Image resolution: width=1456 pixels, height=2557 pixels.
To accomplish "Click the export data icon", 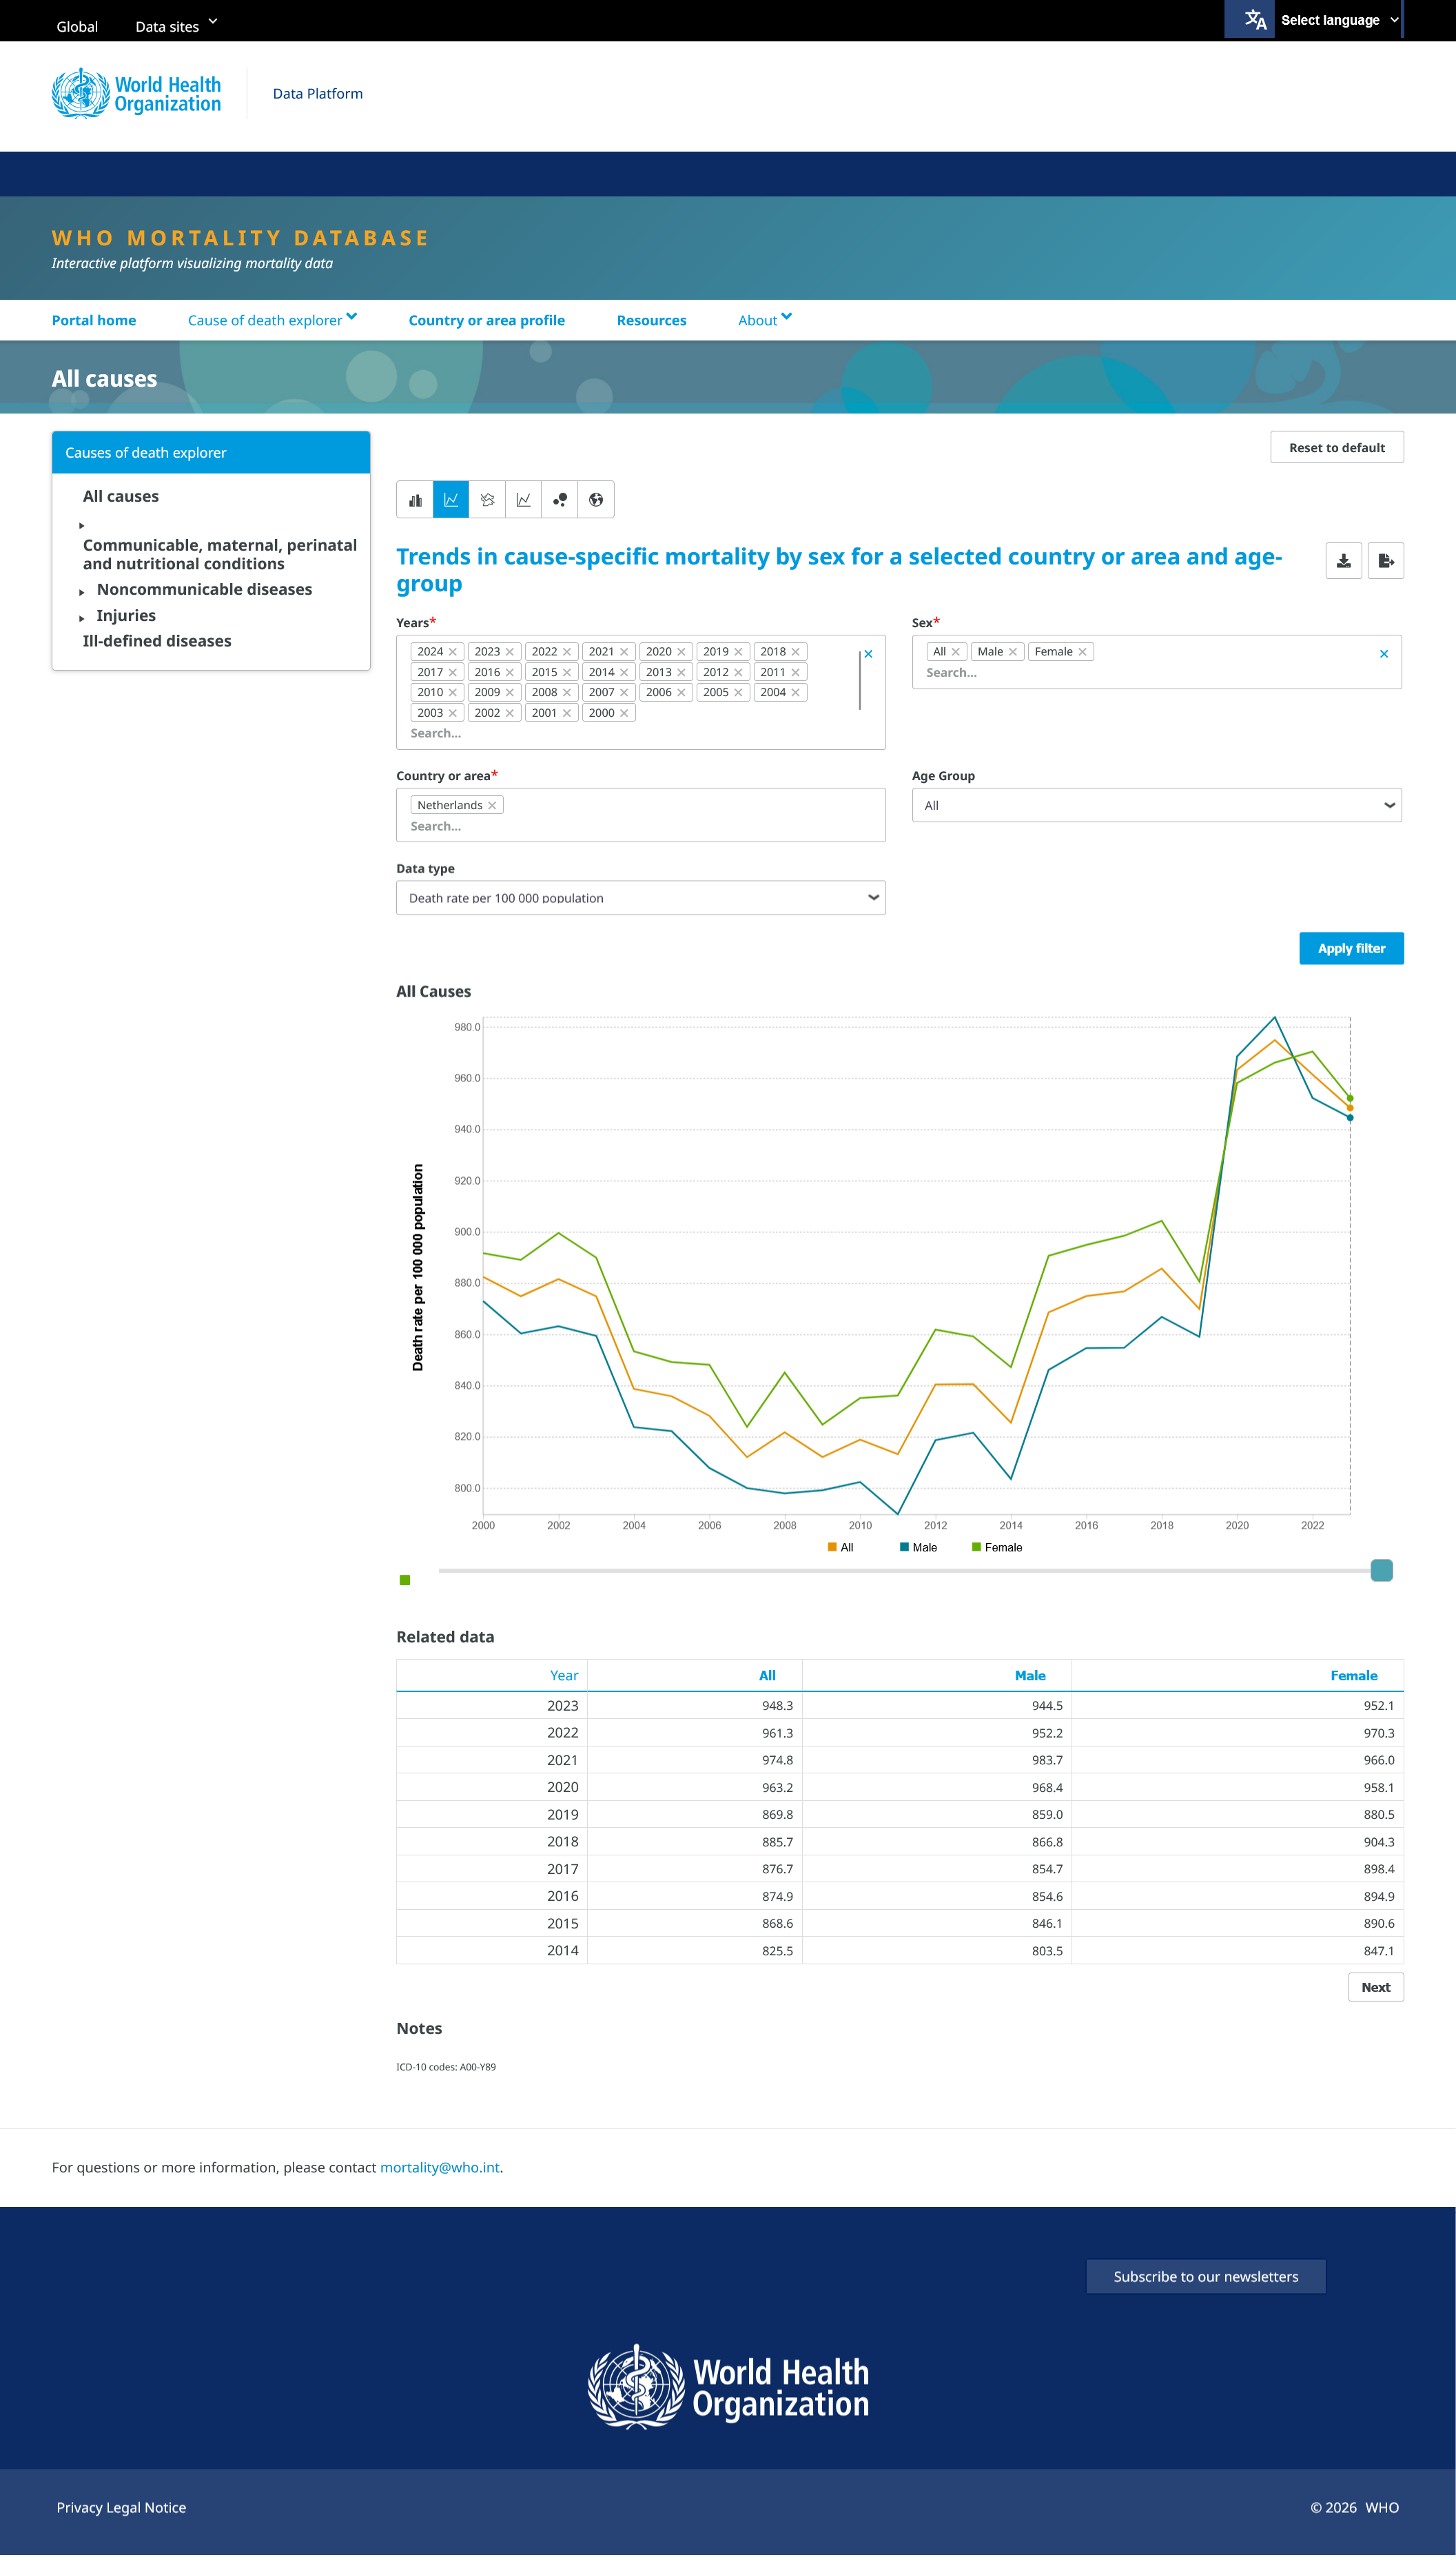I will coord(1386,561).
